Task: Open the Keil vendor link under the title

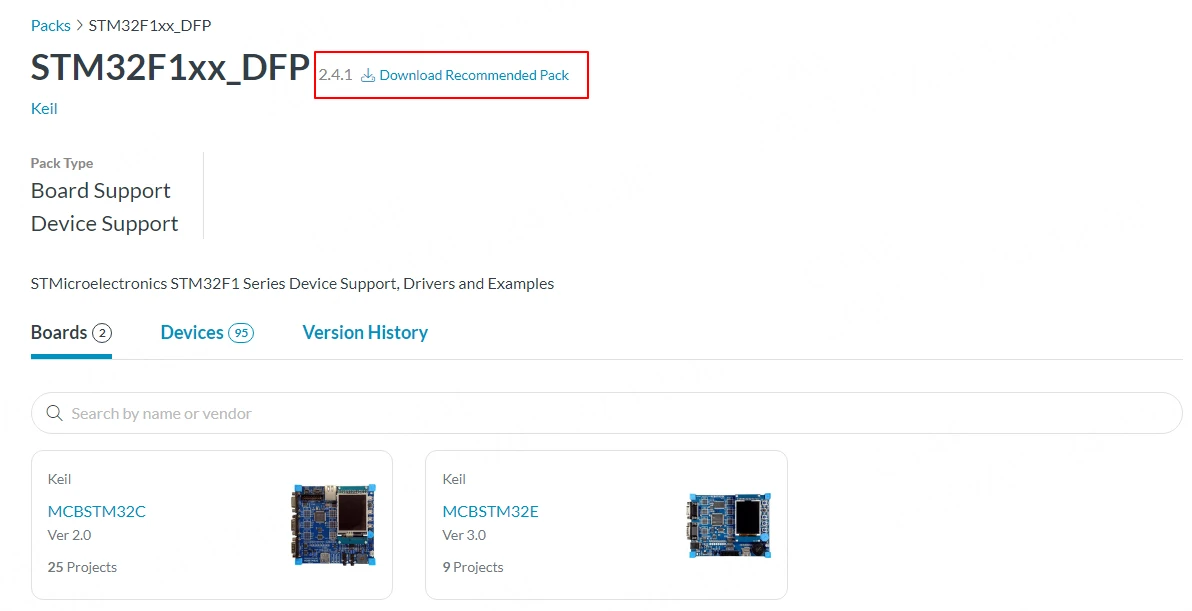Action: (44, 108)
